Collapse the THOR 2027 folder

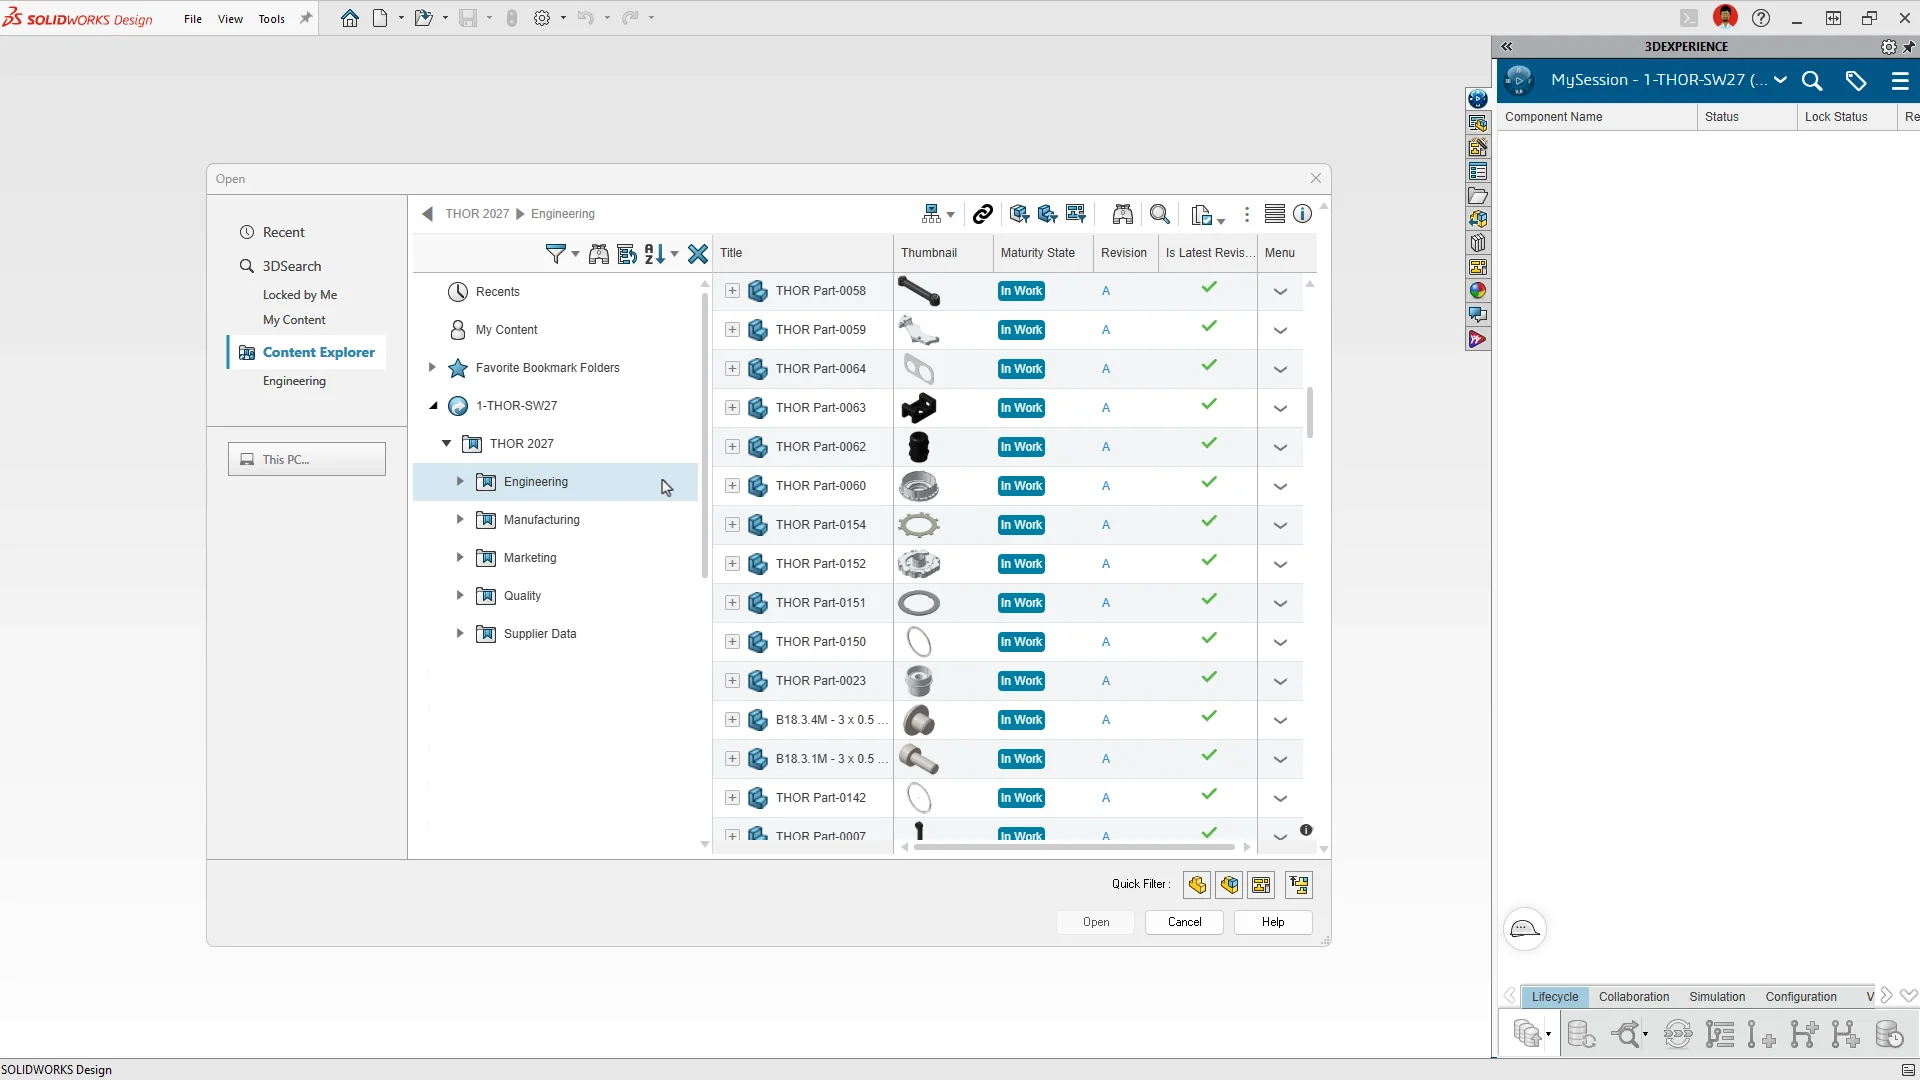tap(447, 443)
